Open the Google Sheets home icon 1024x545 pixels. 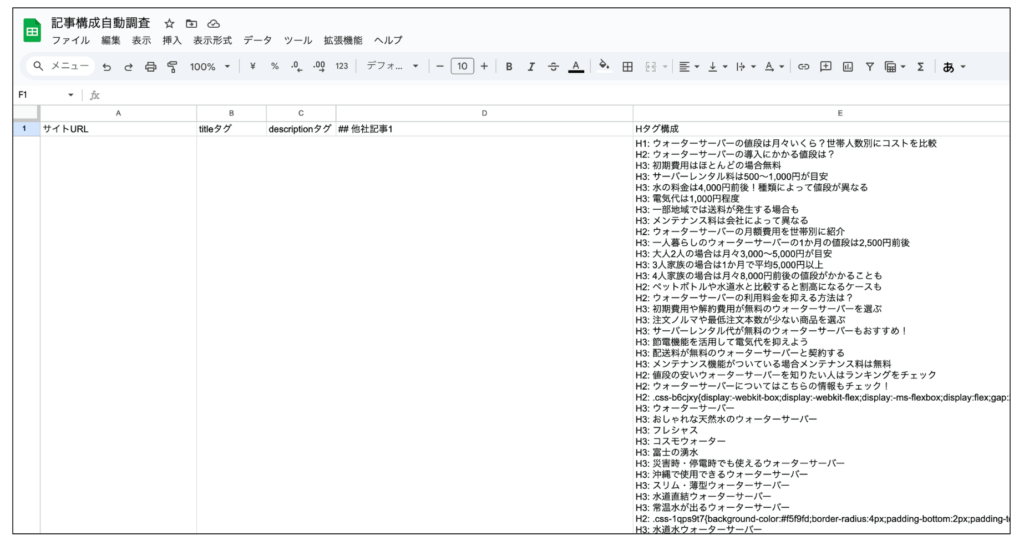tap(32, 31)
